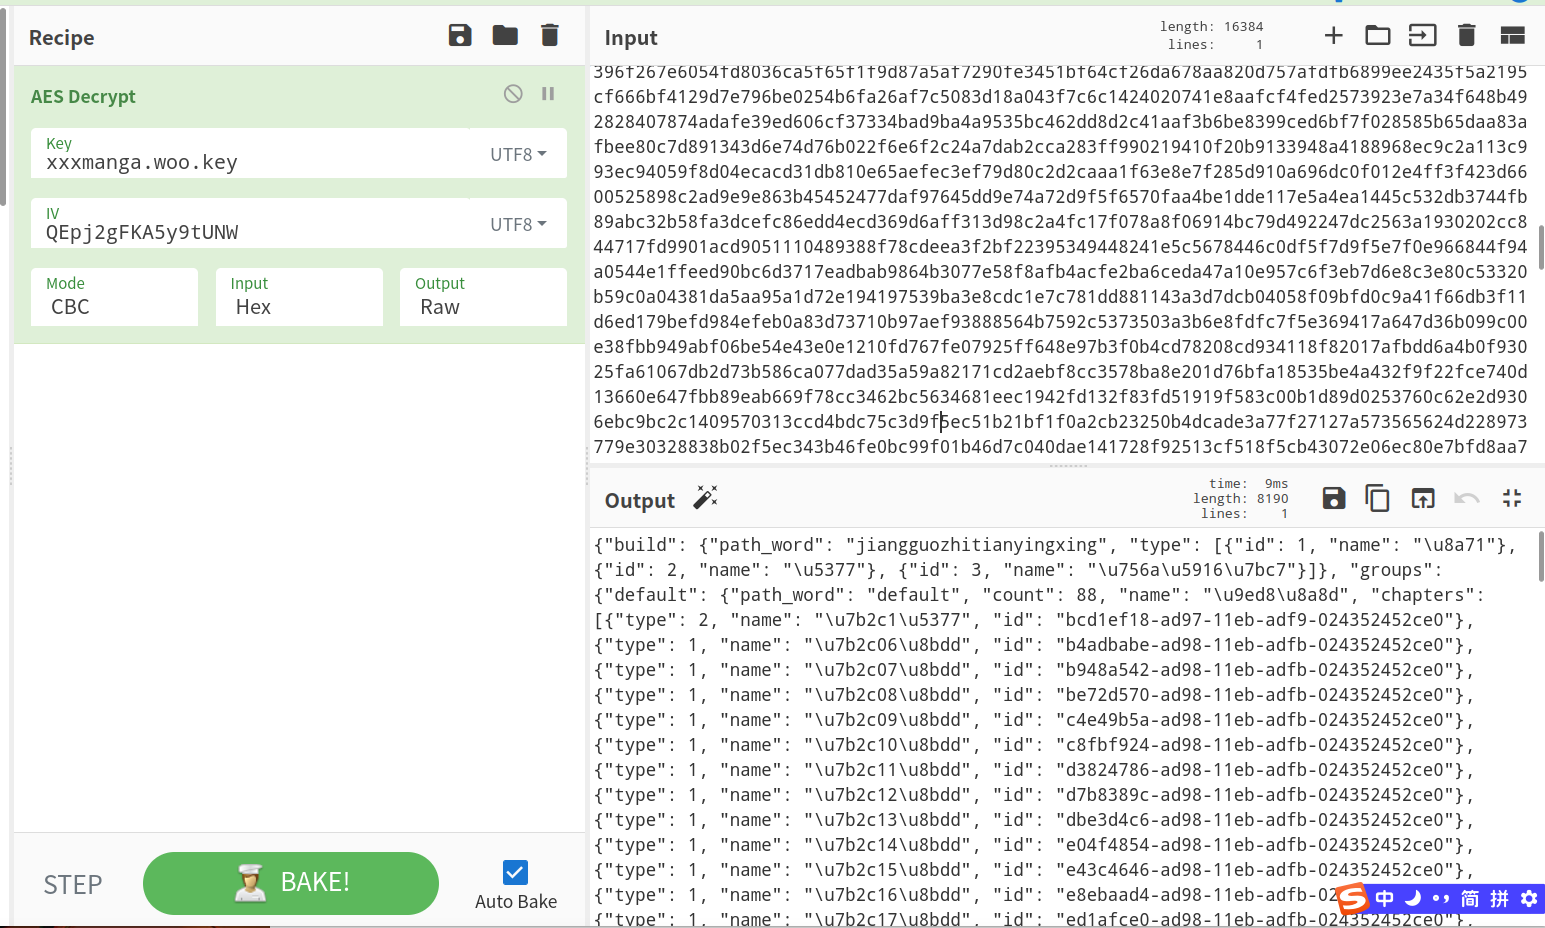Toggle the Auto Bake checkbox
Viewport: 1545px width, 928px height.
pyautogui.click(x=515, y=872)
